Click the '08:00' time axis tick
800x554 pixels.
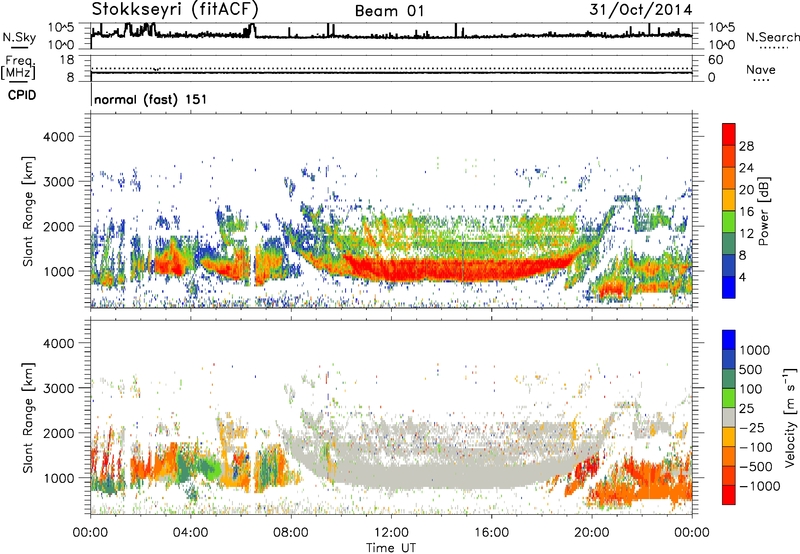click(291, 533)
